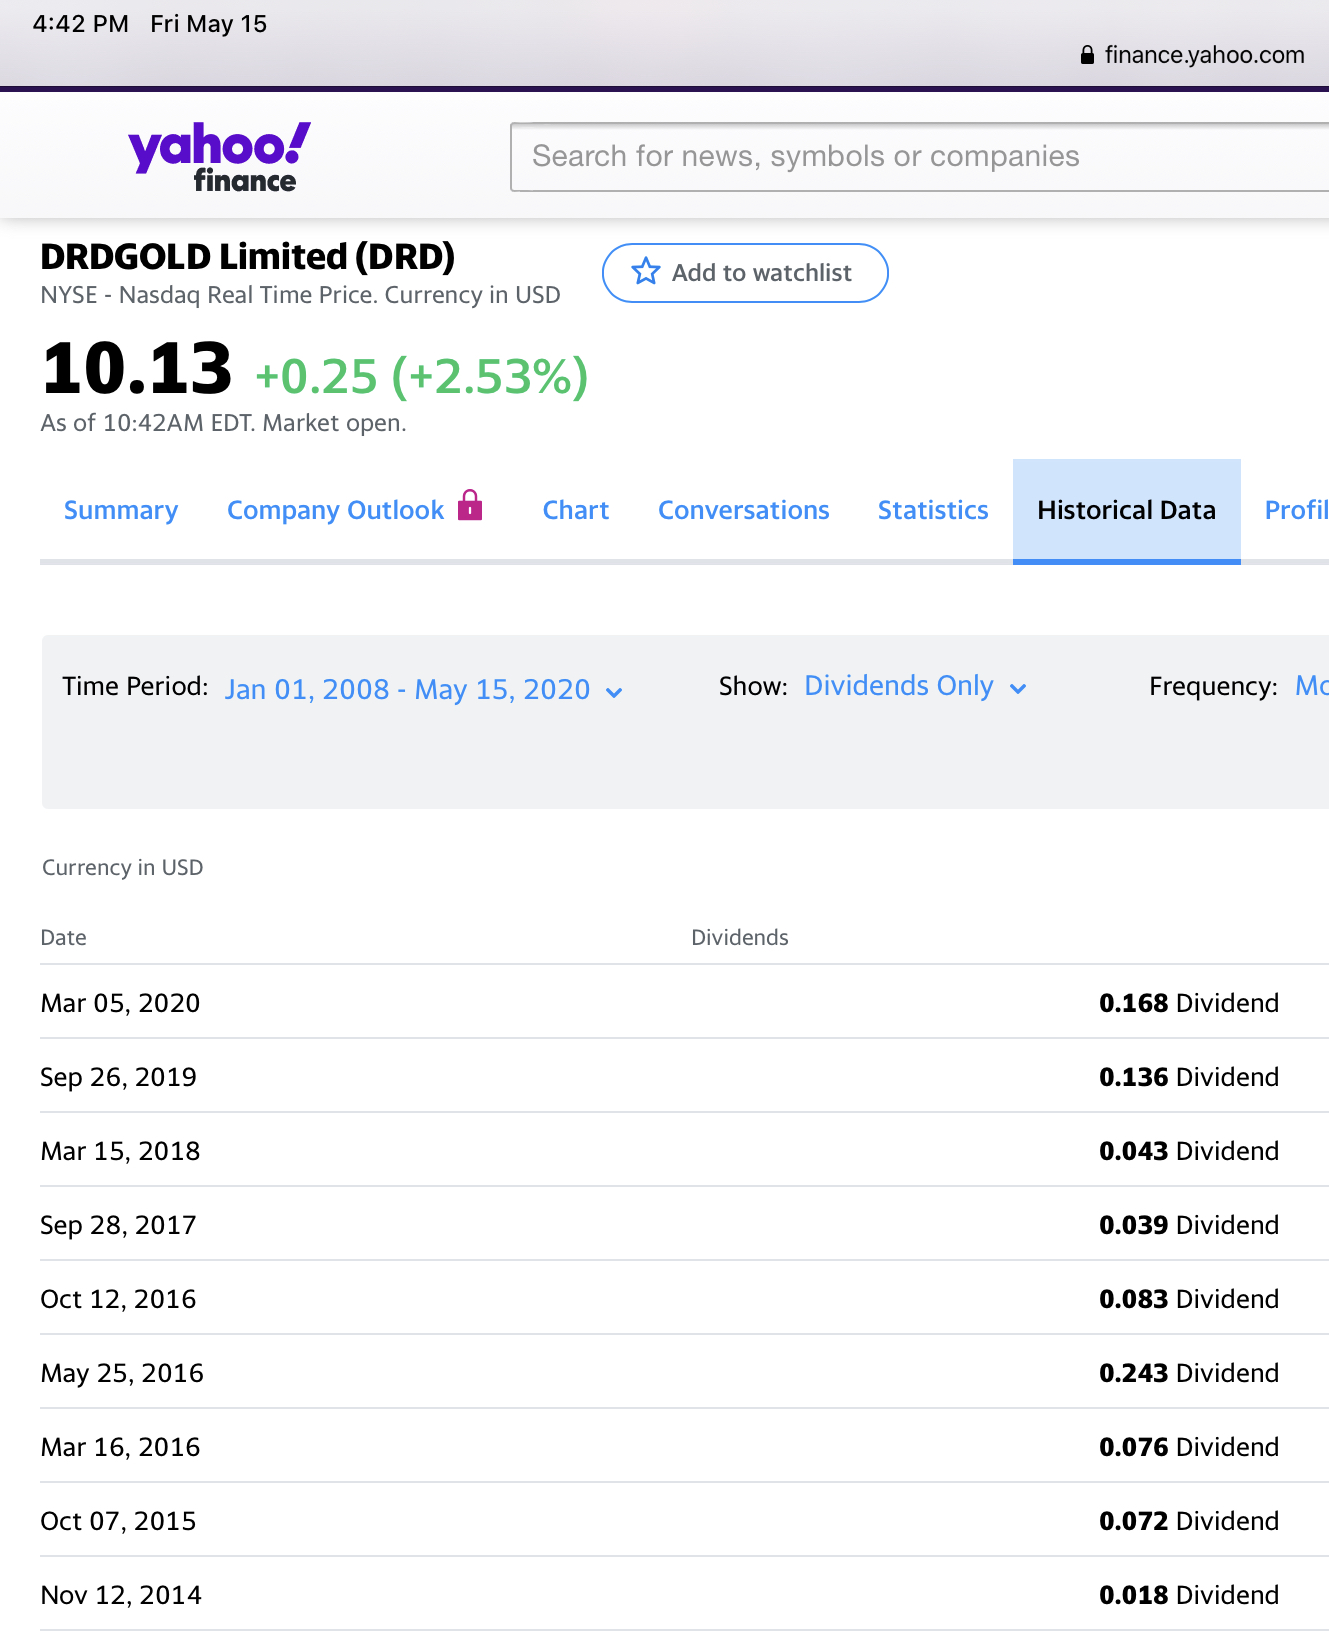The image size is (1329, 1638).
Task: Click the star icon on watchlist button
Action: [x=646, y=272]
